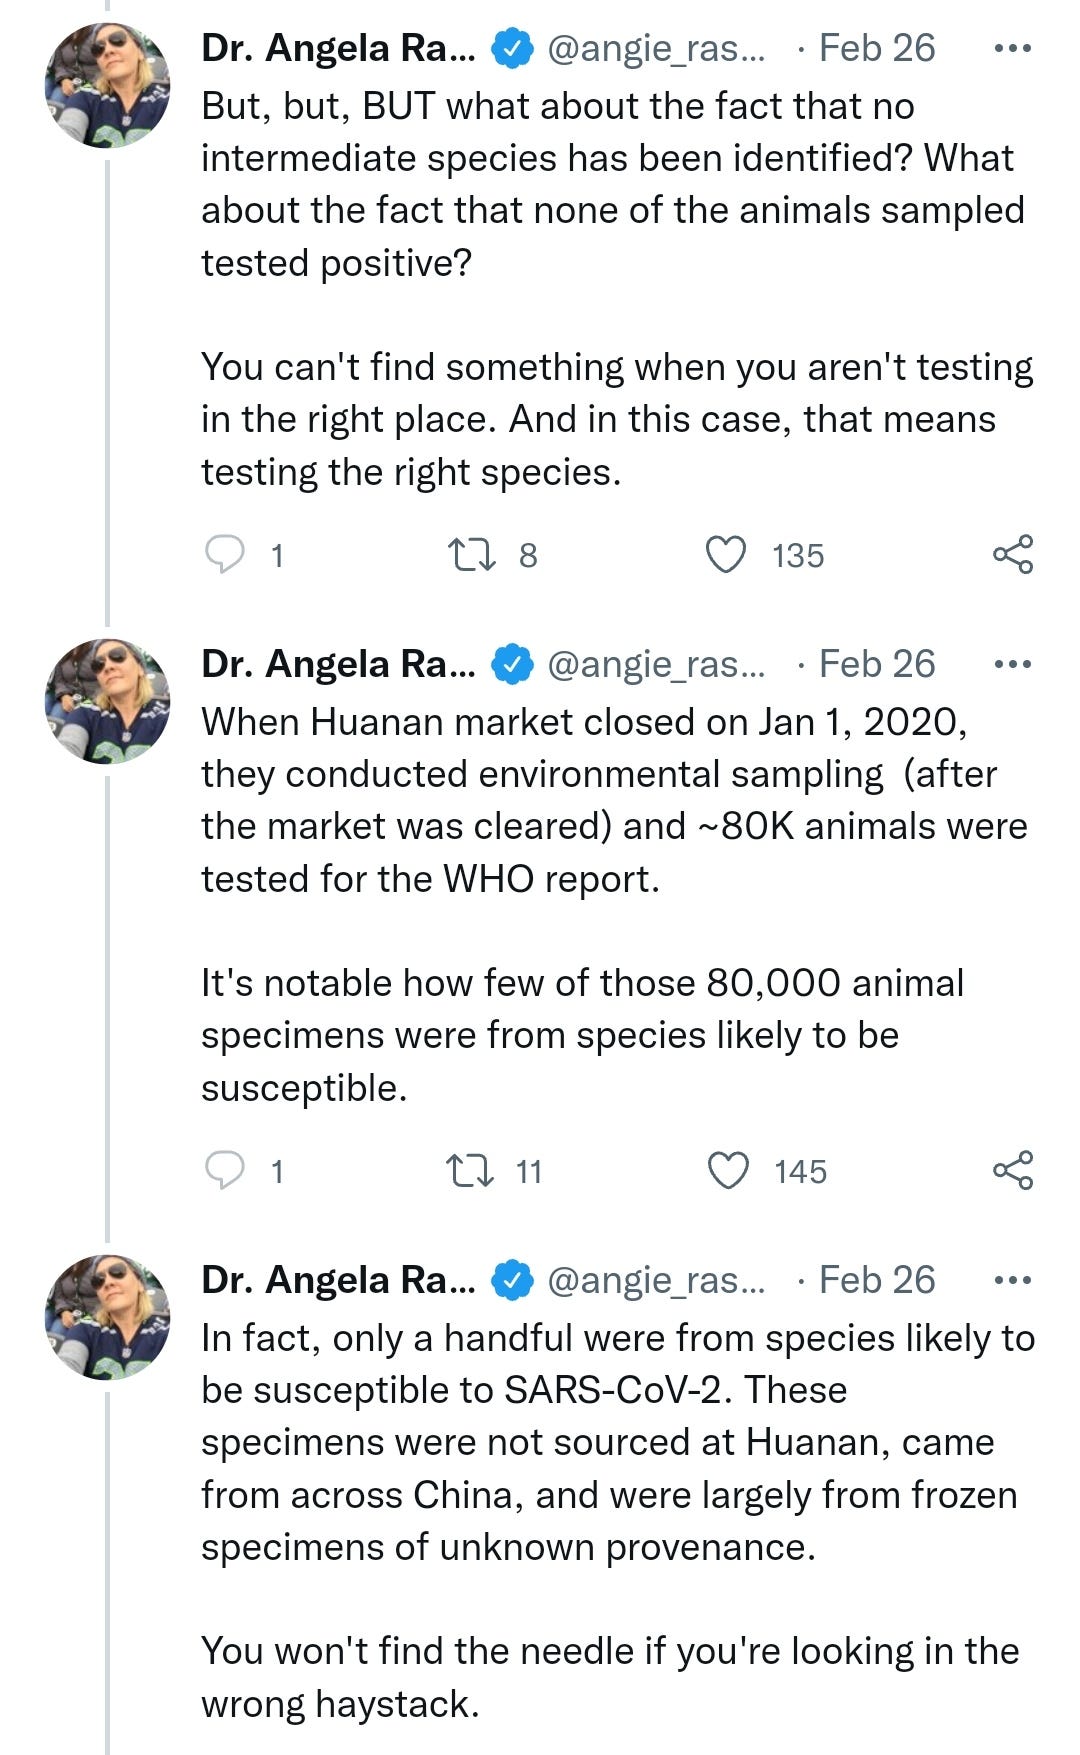Click verified badge on the third tweet
The width and height of the screenshot is (1080, 1755).
(x=512, y=1280)
